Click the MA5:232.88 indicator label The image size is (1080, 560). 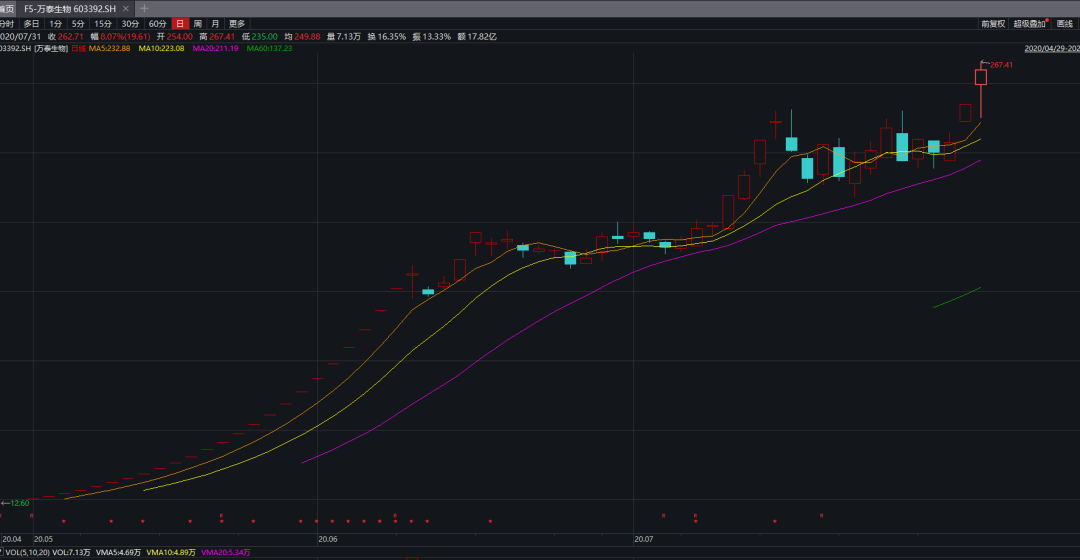(x=109, y=48)
